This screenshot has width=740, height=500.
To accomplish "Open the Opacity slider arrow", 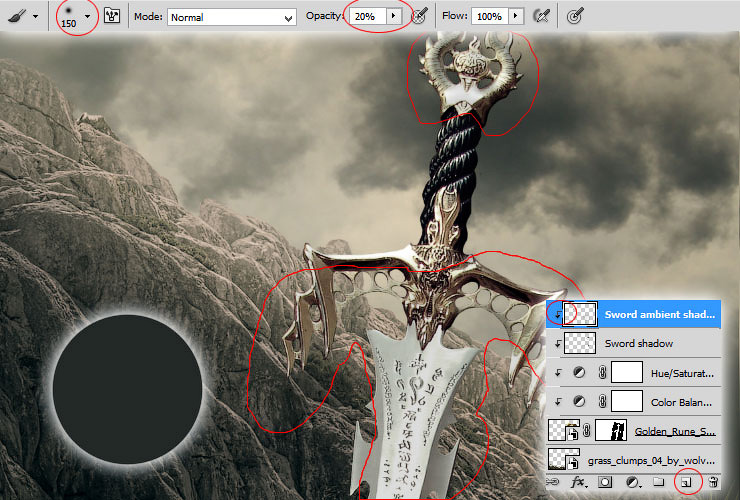I will coord(393,17).
